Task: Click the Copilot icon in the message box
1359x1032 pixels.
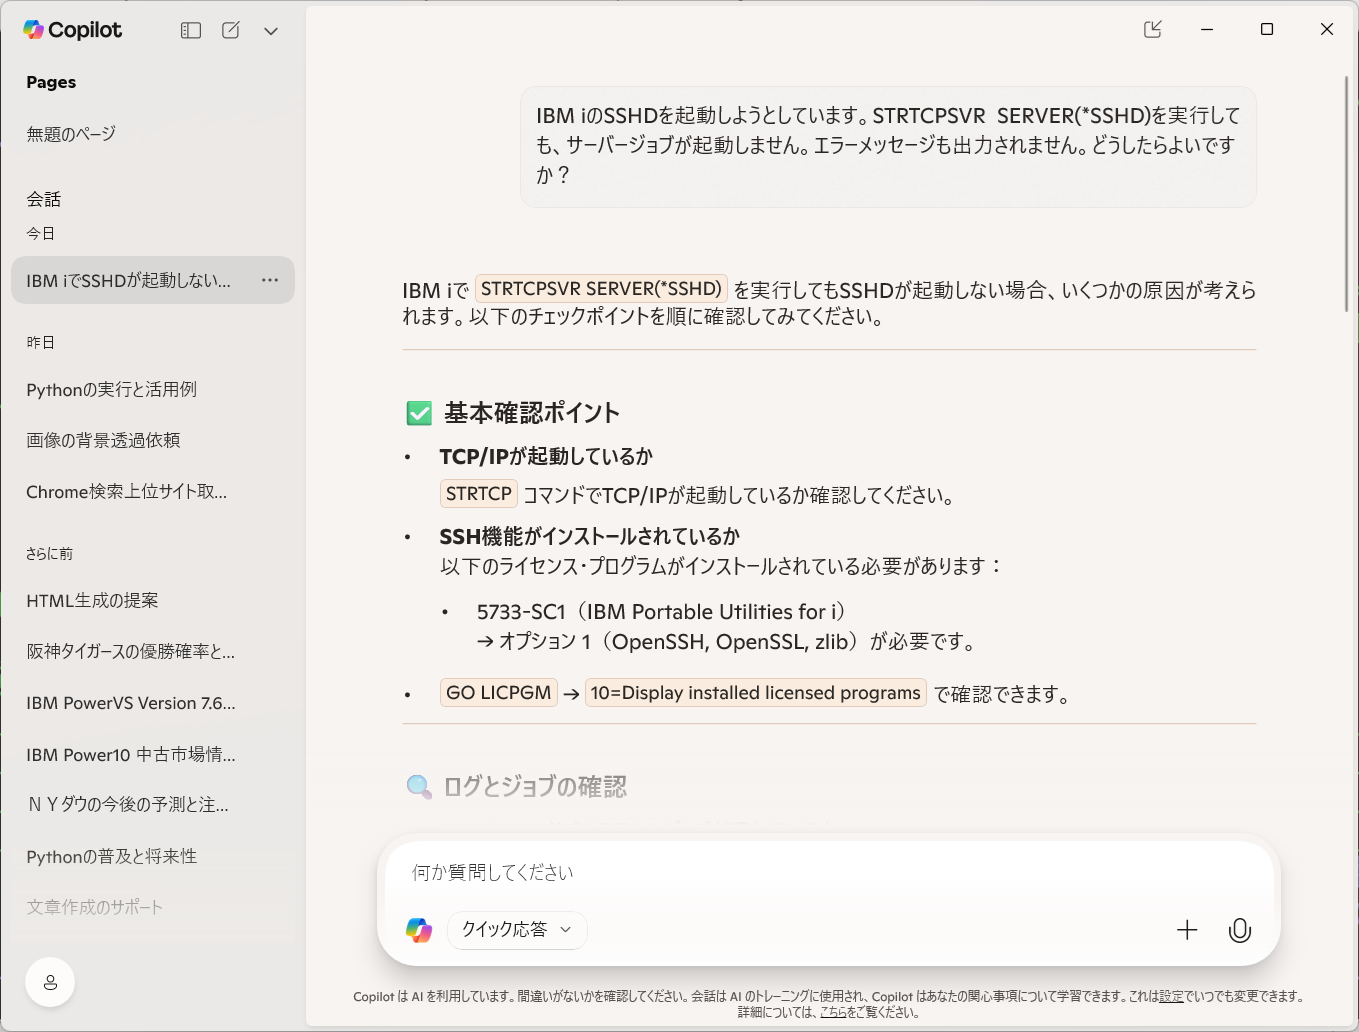Action: tap(419, 930)
